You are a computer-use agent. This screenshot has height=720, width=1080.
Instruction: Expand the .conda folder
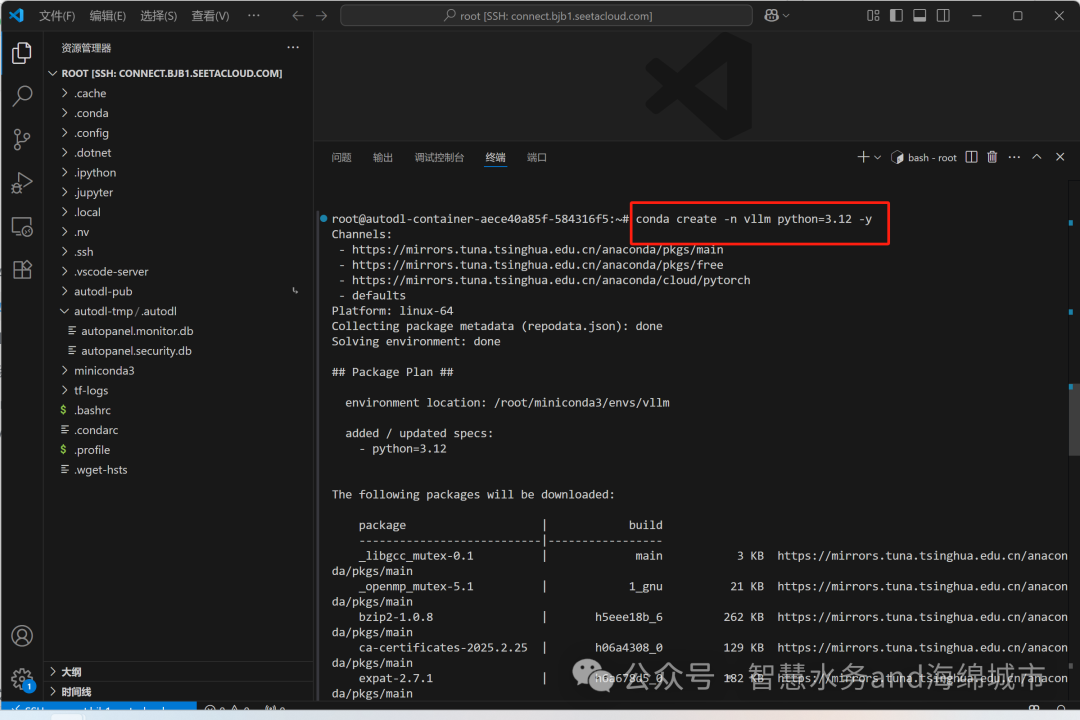(177, 113)
